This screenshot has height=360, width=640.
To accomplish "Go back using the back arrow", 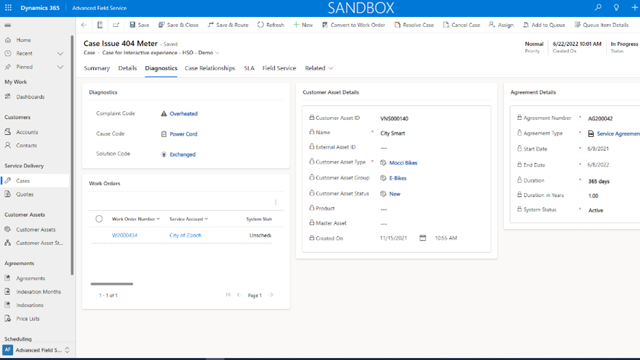I will pos(84,25).
